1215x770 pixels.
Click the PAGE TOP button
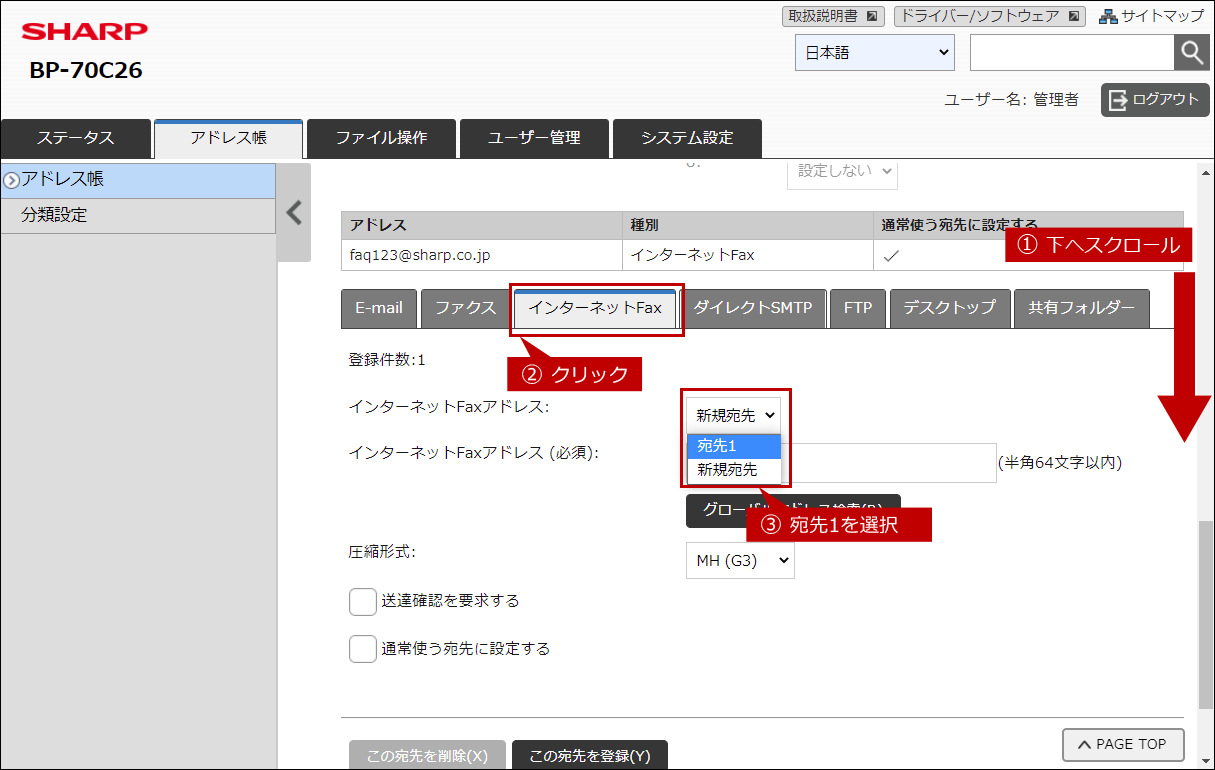tap(1123, 744)
